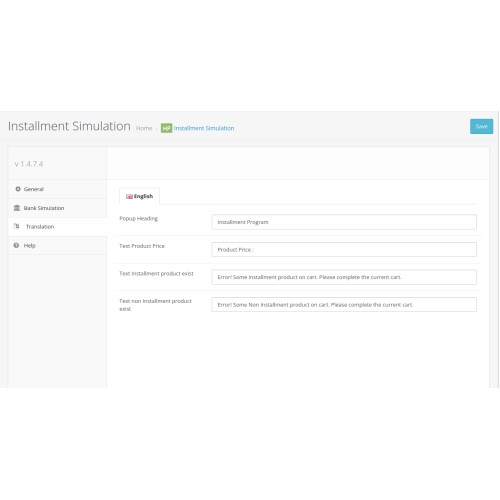Click the English flag icon
The image size is (500, 500).
tap(129, 197)
